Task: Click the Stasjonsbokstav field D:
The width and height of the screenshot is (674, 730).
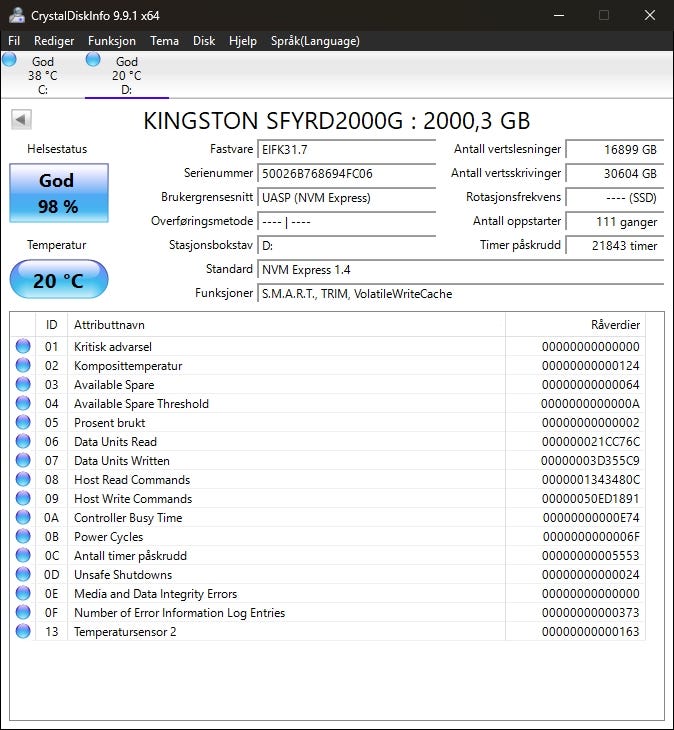Action: 346,245
